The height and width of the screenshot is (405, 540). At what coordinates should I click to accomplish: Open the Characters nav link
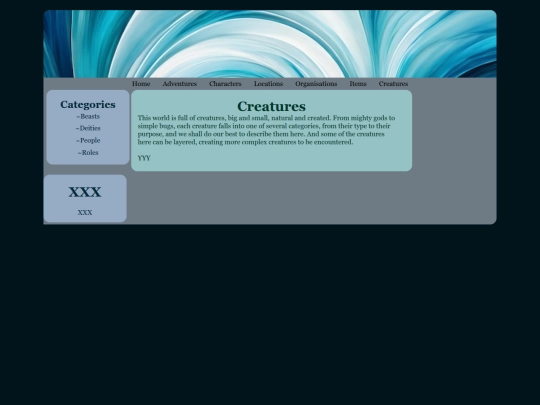pos(225,84)
